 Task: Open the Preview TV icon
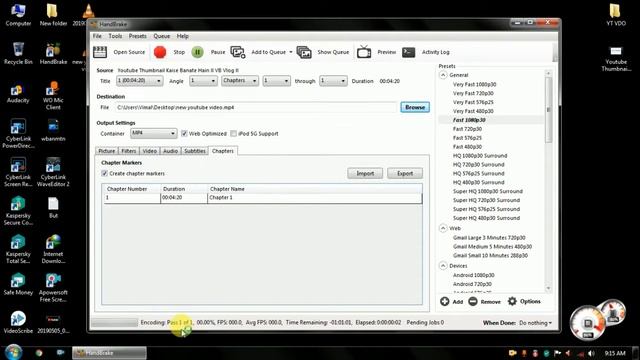(364, 52)
